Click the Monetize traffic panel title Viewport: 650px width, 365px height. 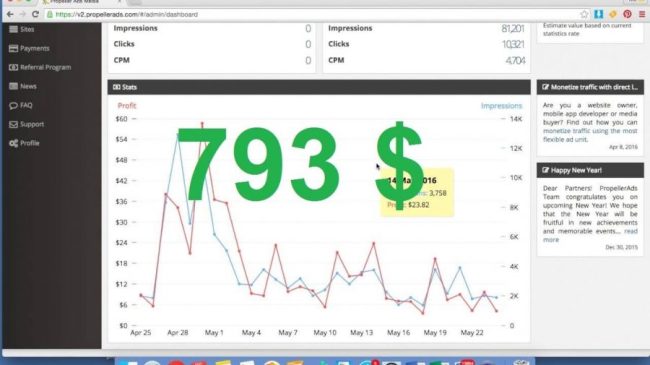pos(594,87)
